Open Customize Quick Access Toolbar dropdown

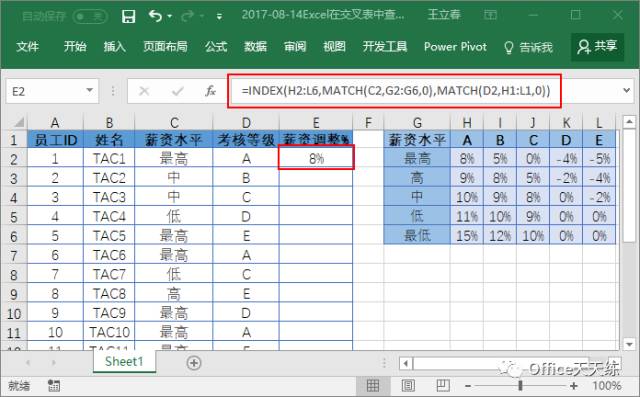coord(220,17)
